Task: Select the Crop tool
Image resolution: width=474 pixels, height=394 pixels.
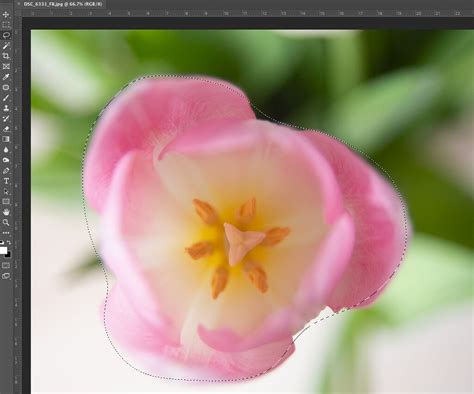Action: click(6, 56)
